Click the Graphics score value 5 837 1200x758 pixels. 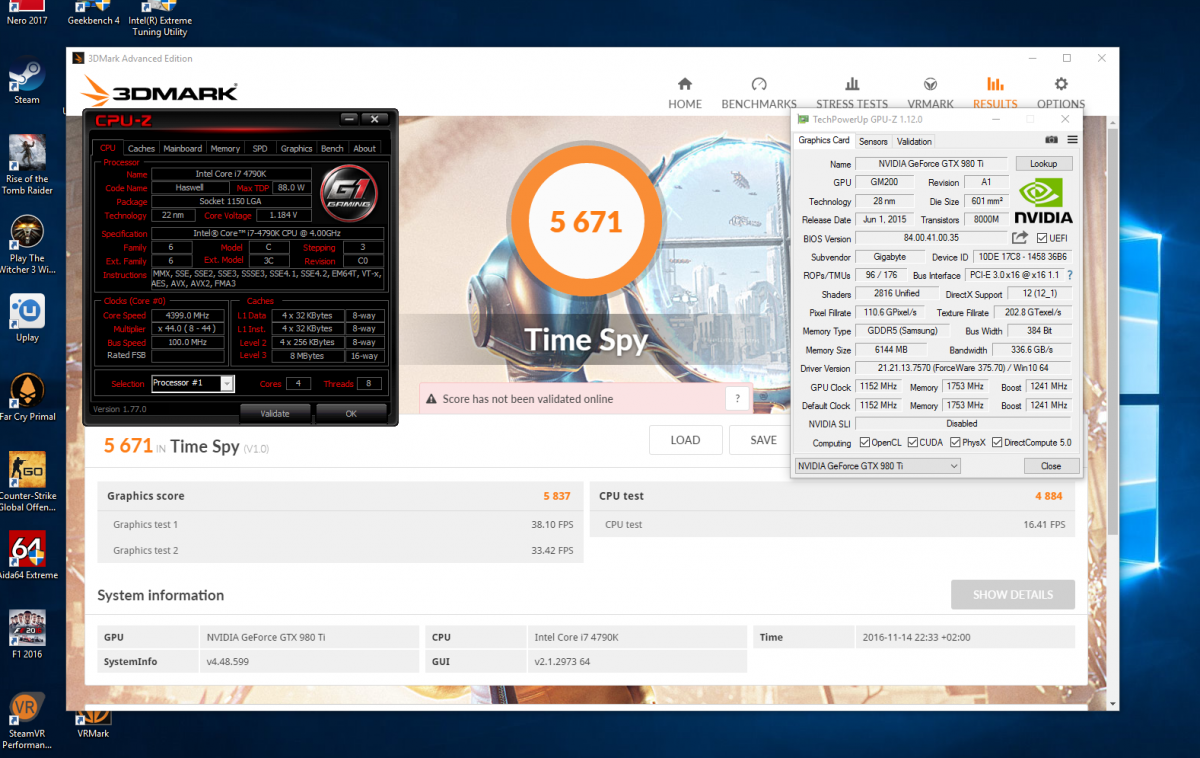557,496
